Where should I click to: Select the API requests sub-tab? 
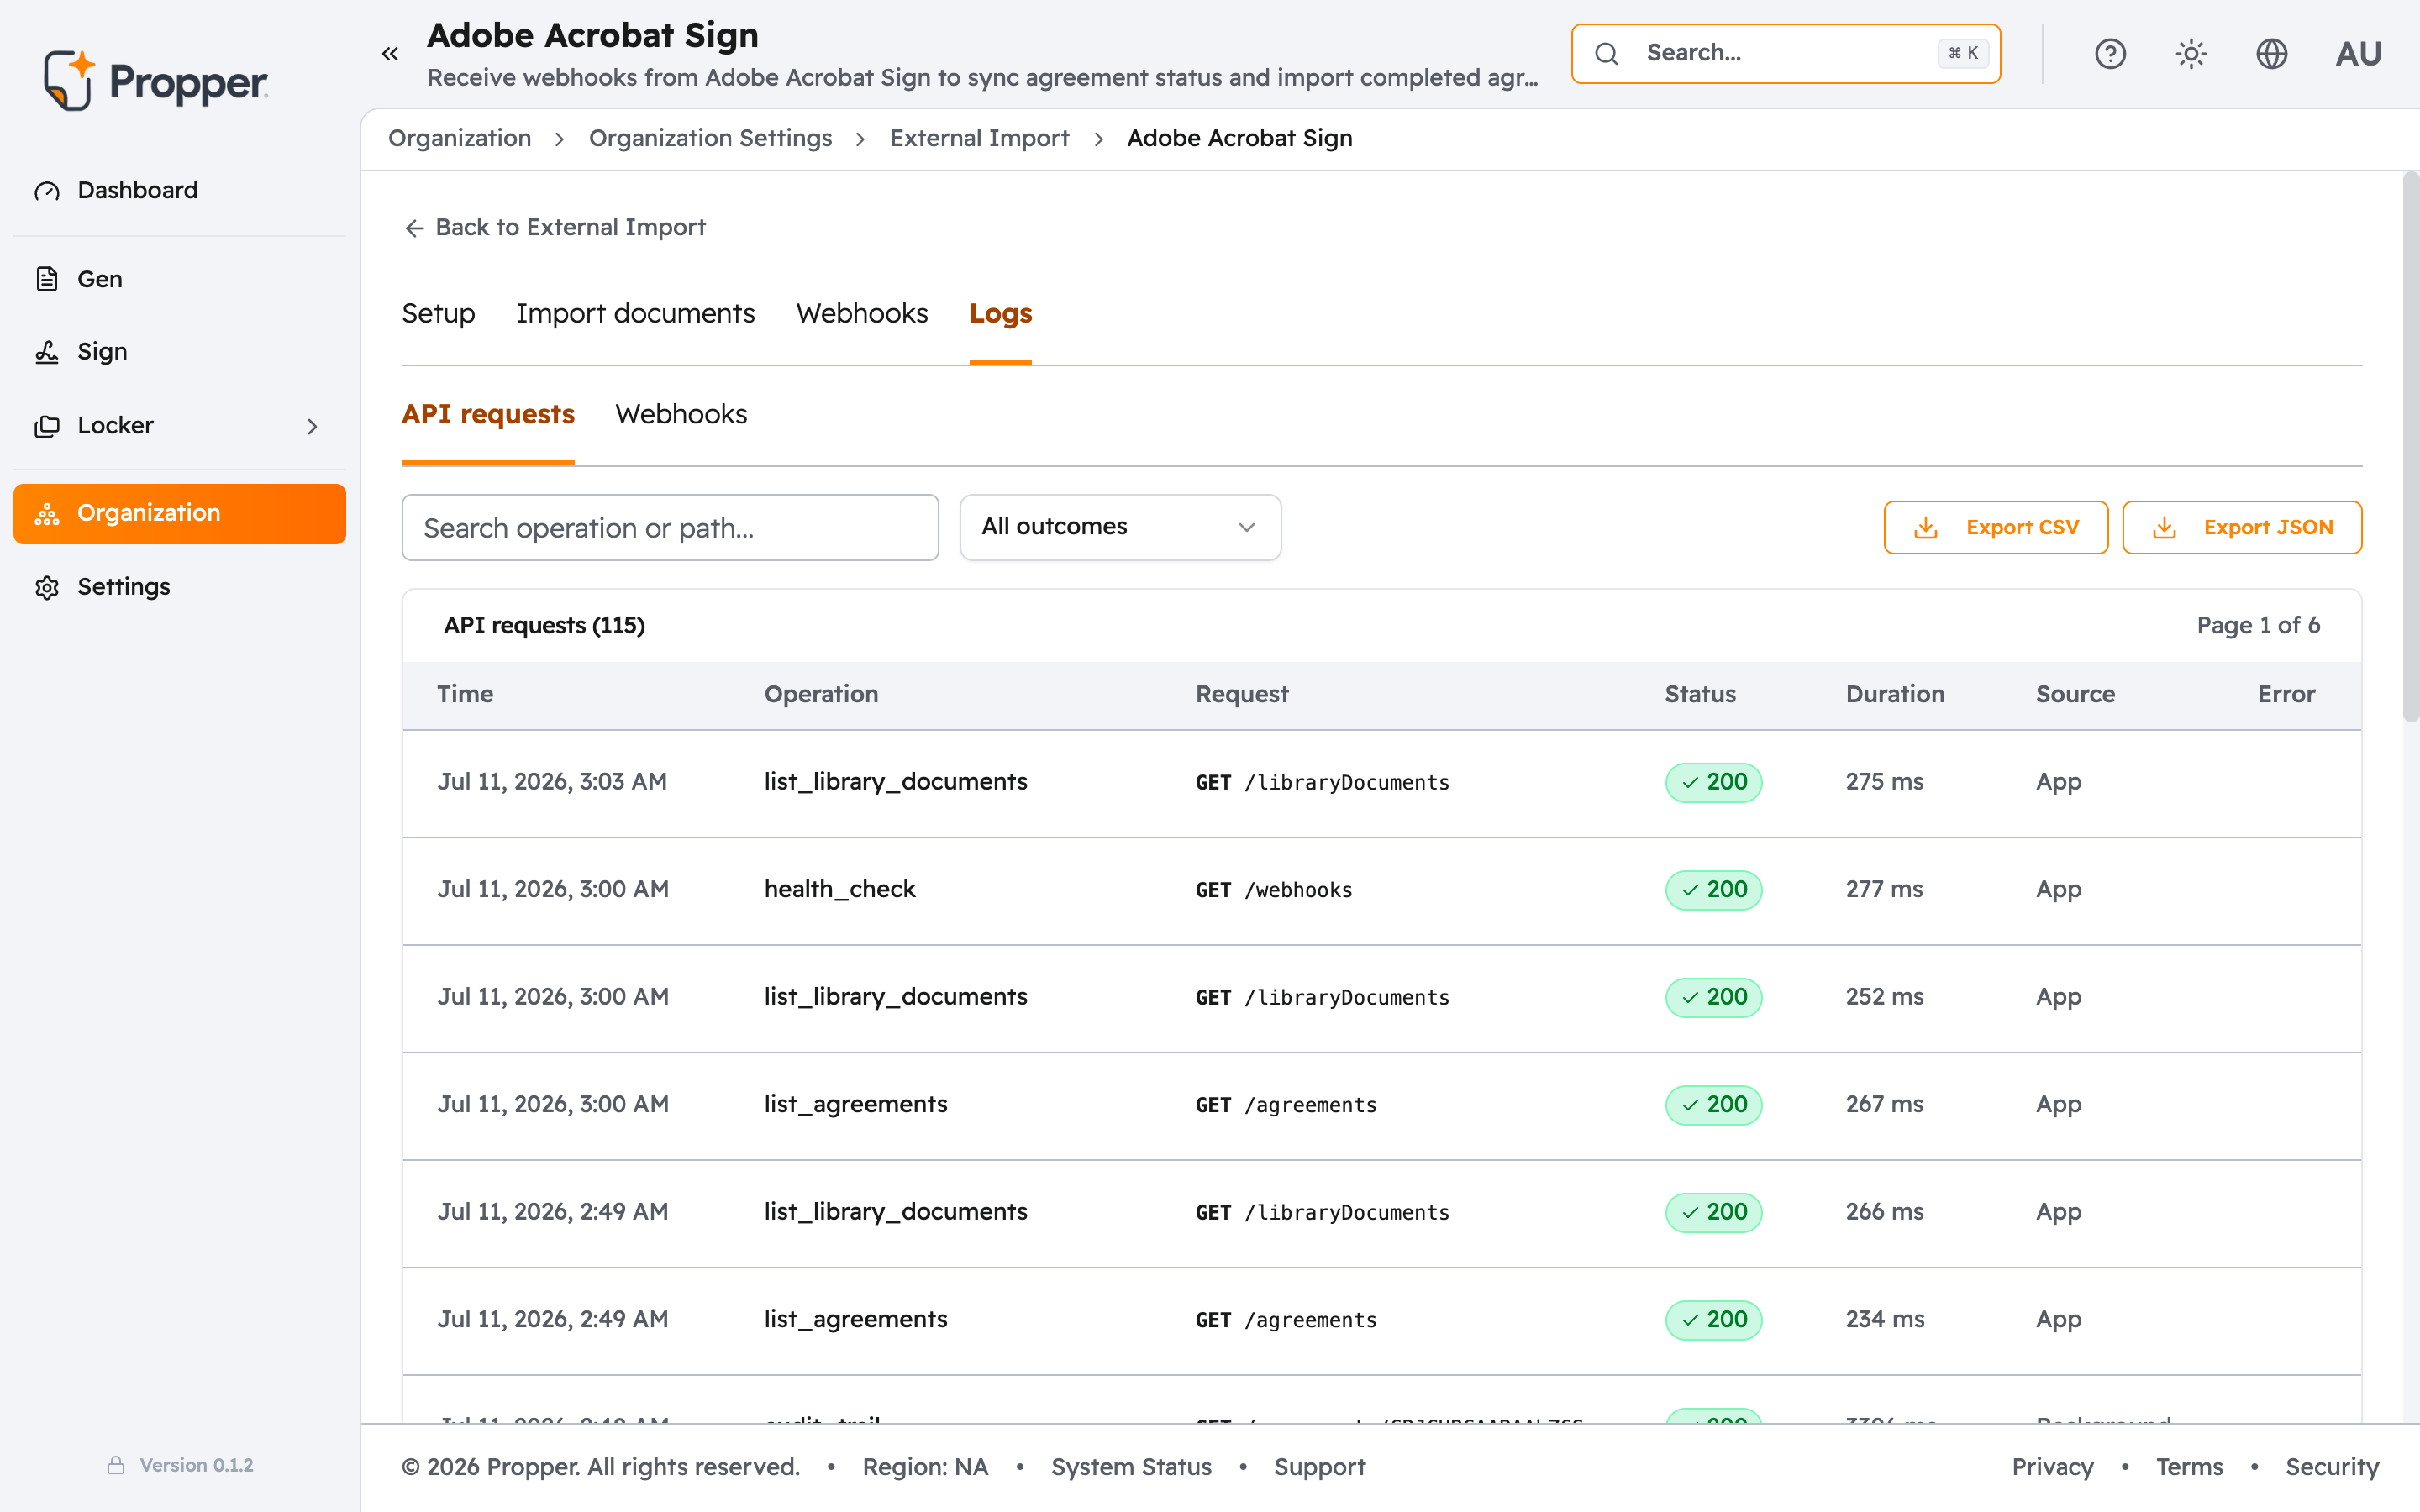pyautogui.click(x=488, y=414)
